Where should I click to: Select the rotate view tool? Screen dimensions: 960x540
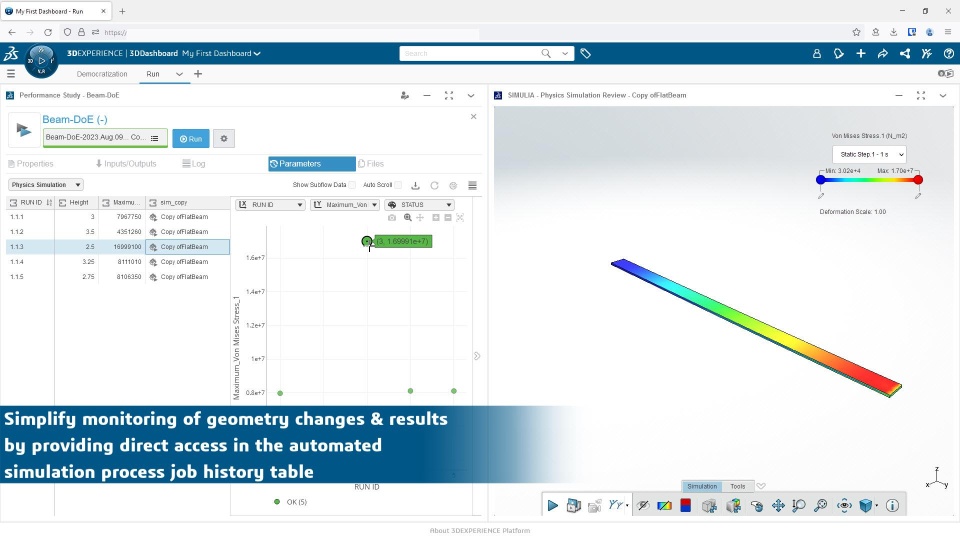pos(757,506)
